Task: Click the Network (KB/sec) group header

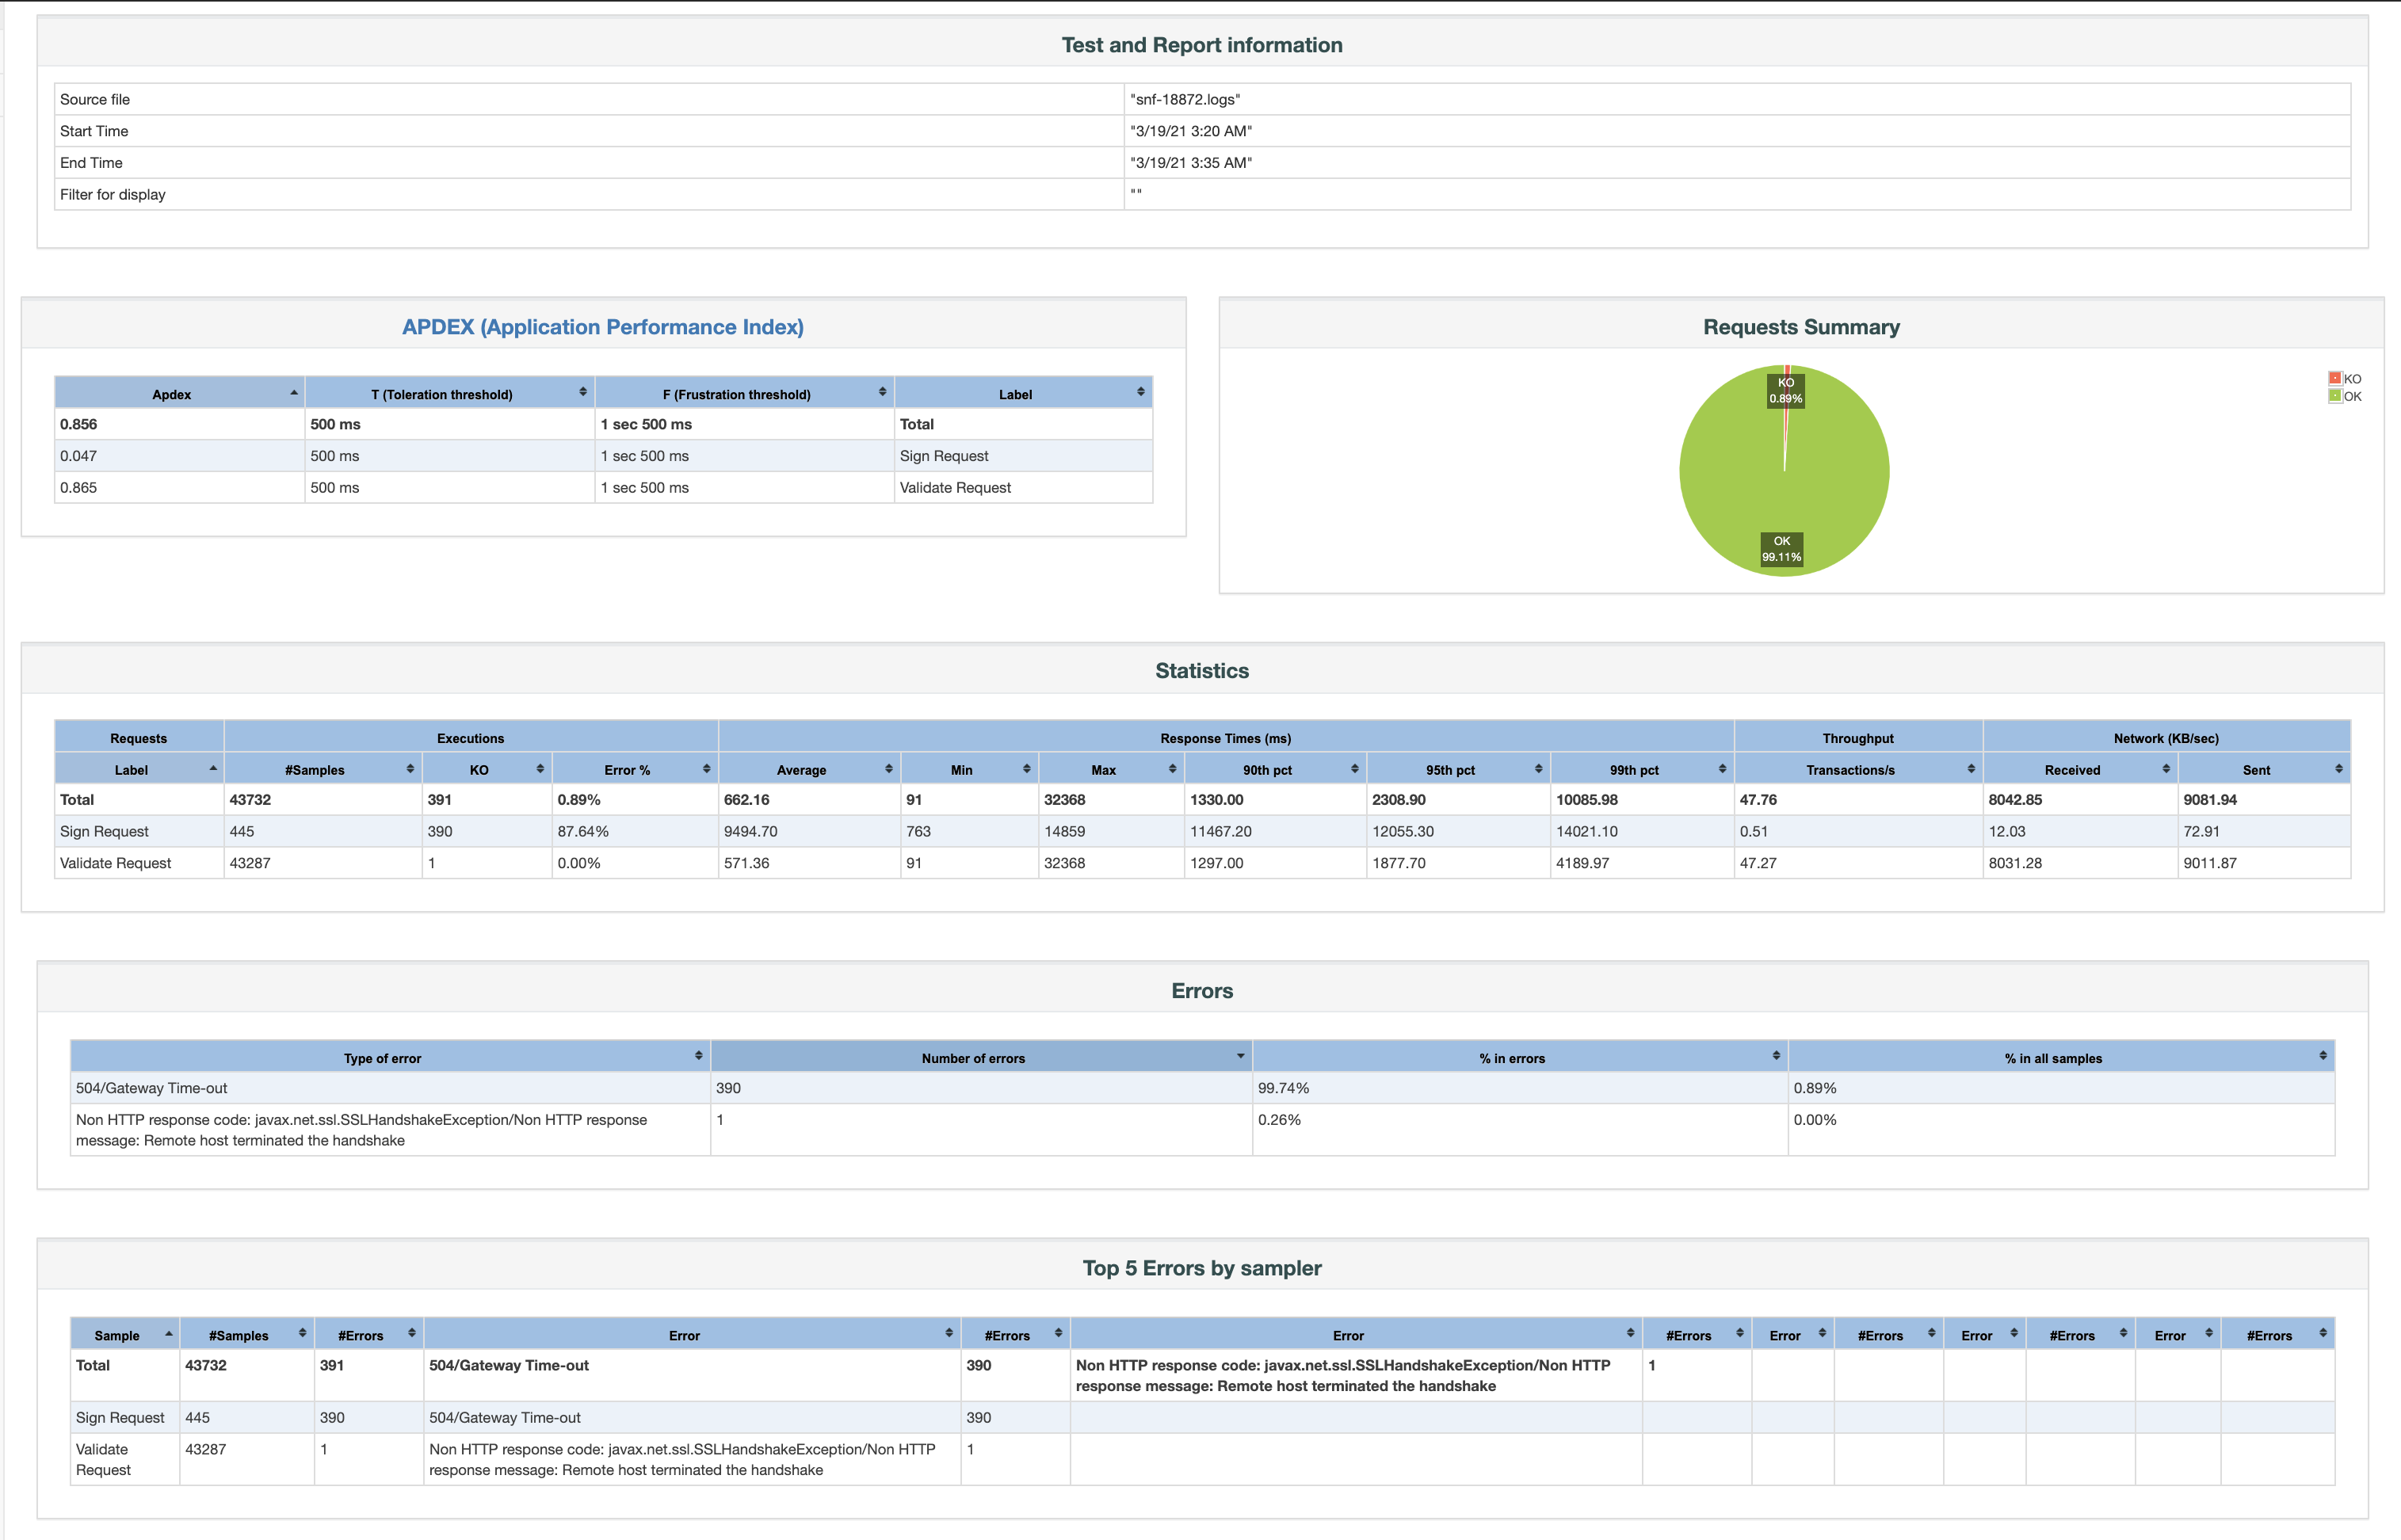Action: 2166,738
